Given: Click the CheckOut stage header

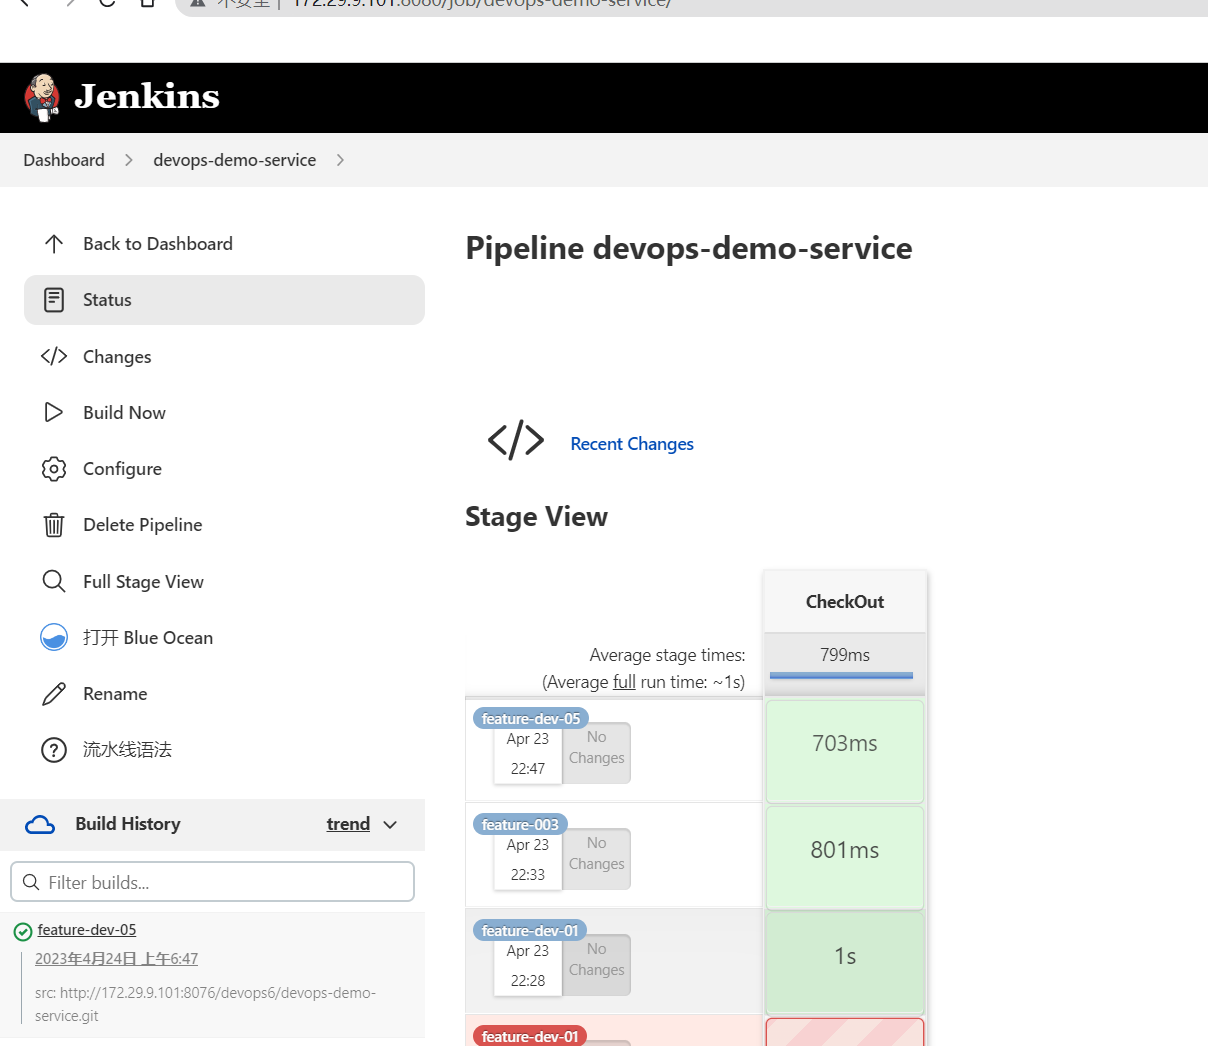Looking at the screenshot, I should (x=845, y=602).
